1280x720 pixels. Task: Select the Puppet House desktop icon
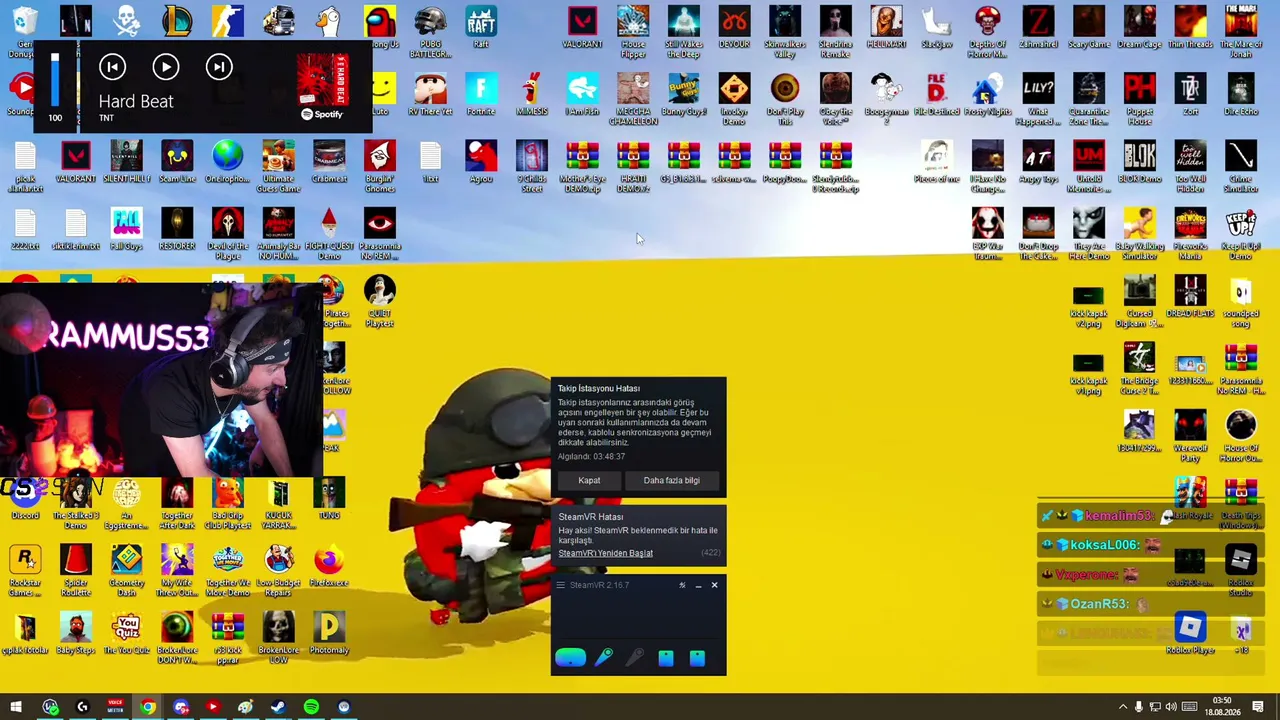pyautogui.click(x=1139, y=99)
